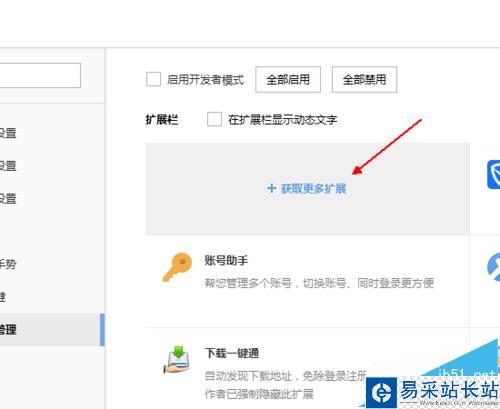Click the 全部启用 button

click(288, 79)
